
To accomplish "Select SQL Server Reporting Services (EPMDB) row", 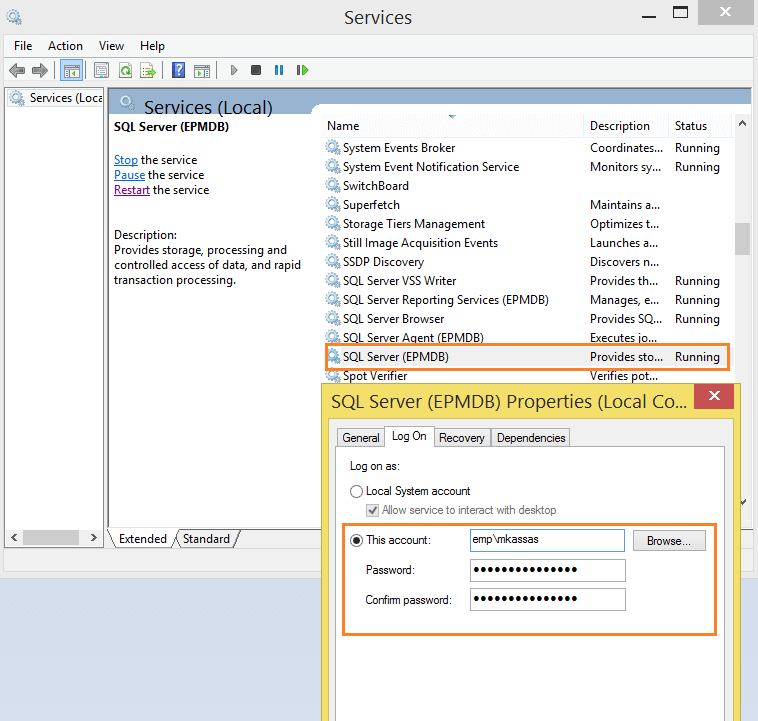I will pyautogui.click(x=527, y=300).
